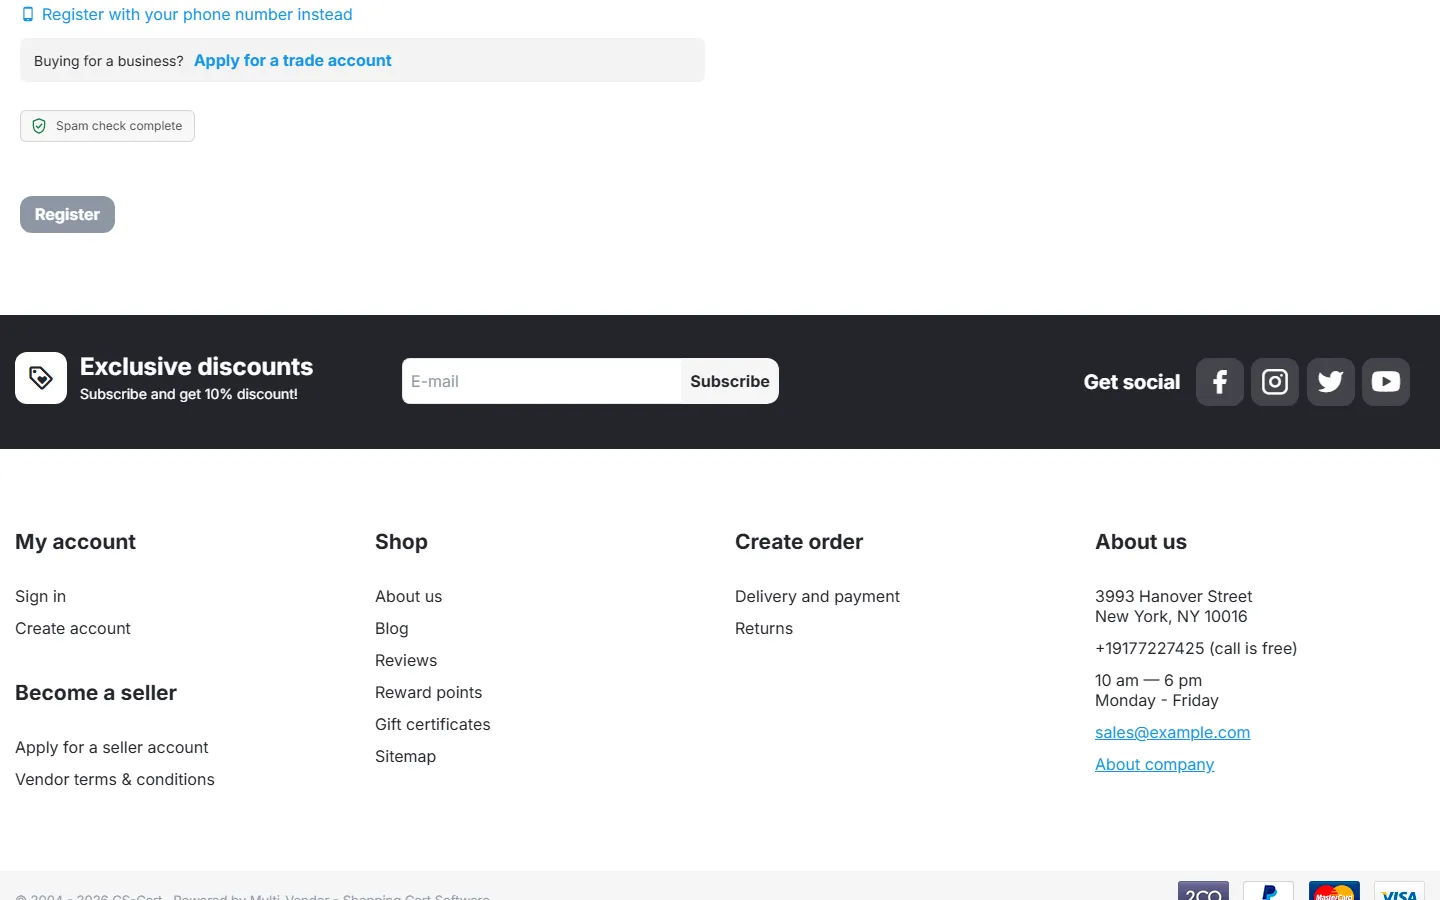This screenshot has width=1440, height=900.
Task: Register with your phone number instead
Action: 197,15
